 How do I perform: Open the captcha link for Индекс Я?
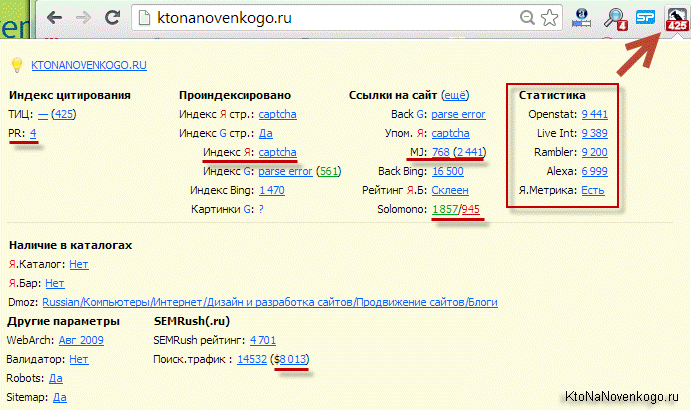[x=277, y=152]
